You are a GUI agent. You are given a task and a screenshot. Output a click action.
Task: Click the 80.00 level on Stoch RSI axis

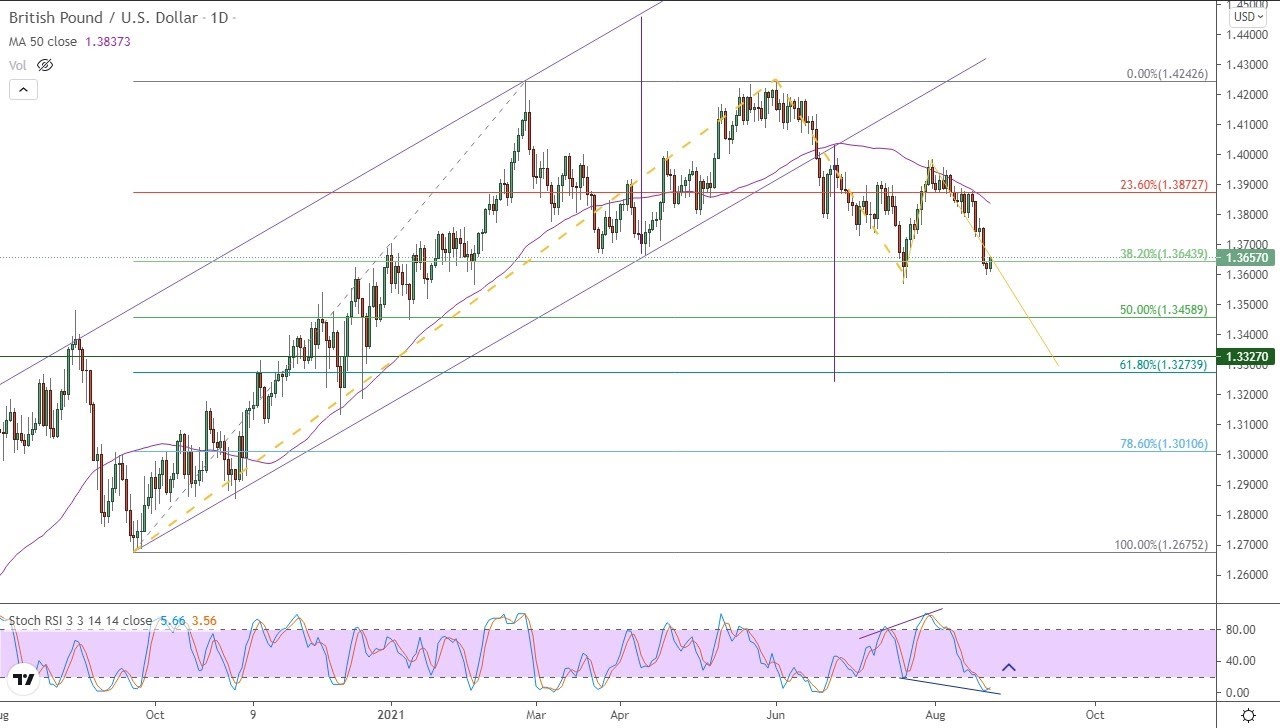1243,629
